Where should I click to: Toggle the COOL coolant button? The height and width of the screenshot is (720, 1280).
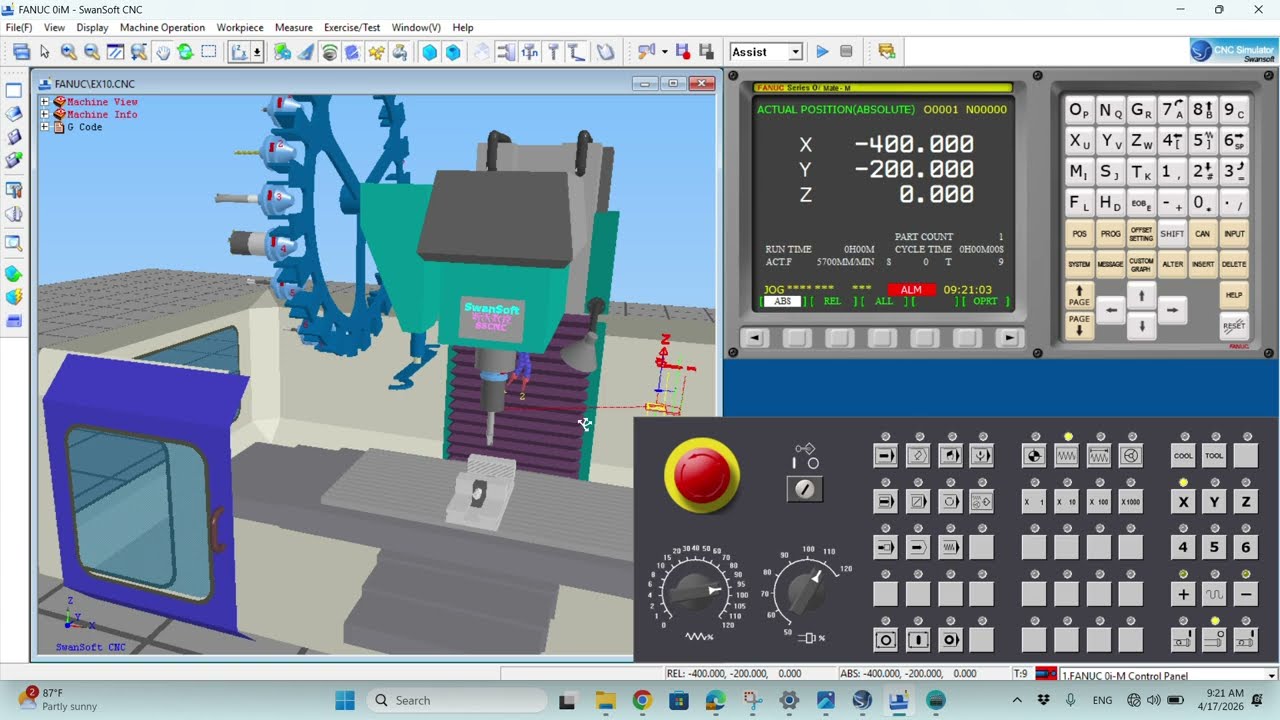(1183, 455)
